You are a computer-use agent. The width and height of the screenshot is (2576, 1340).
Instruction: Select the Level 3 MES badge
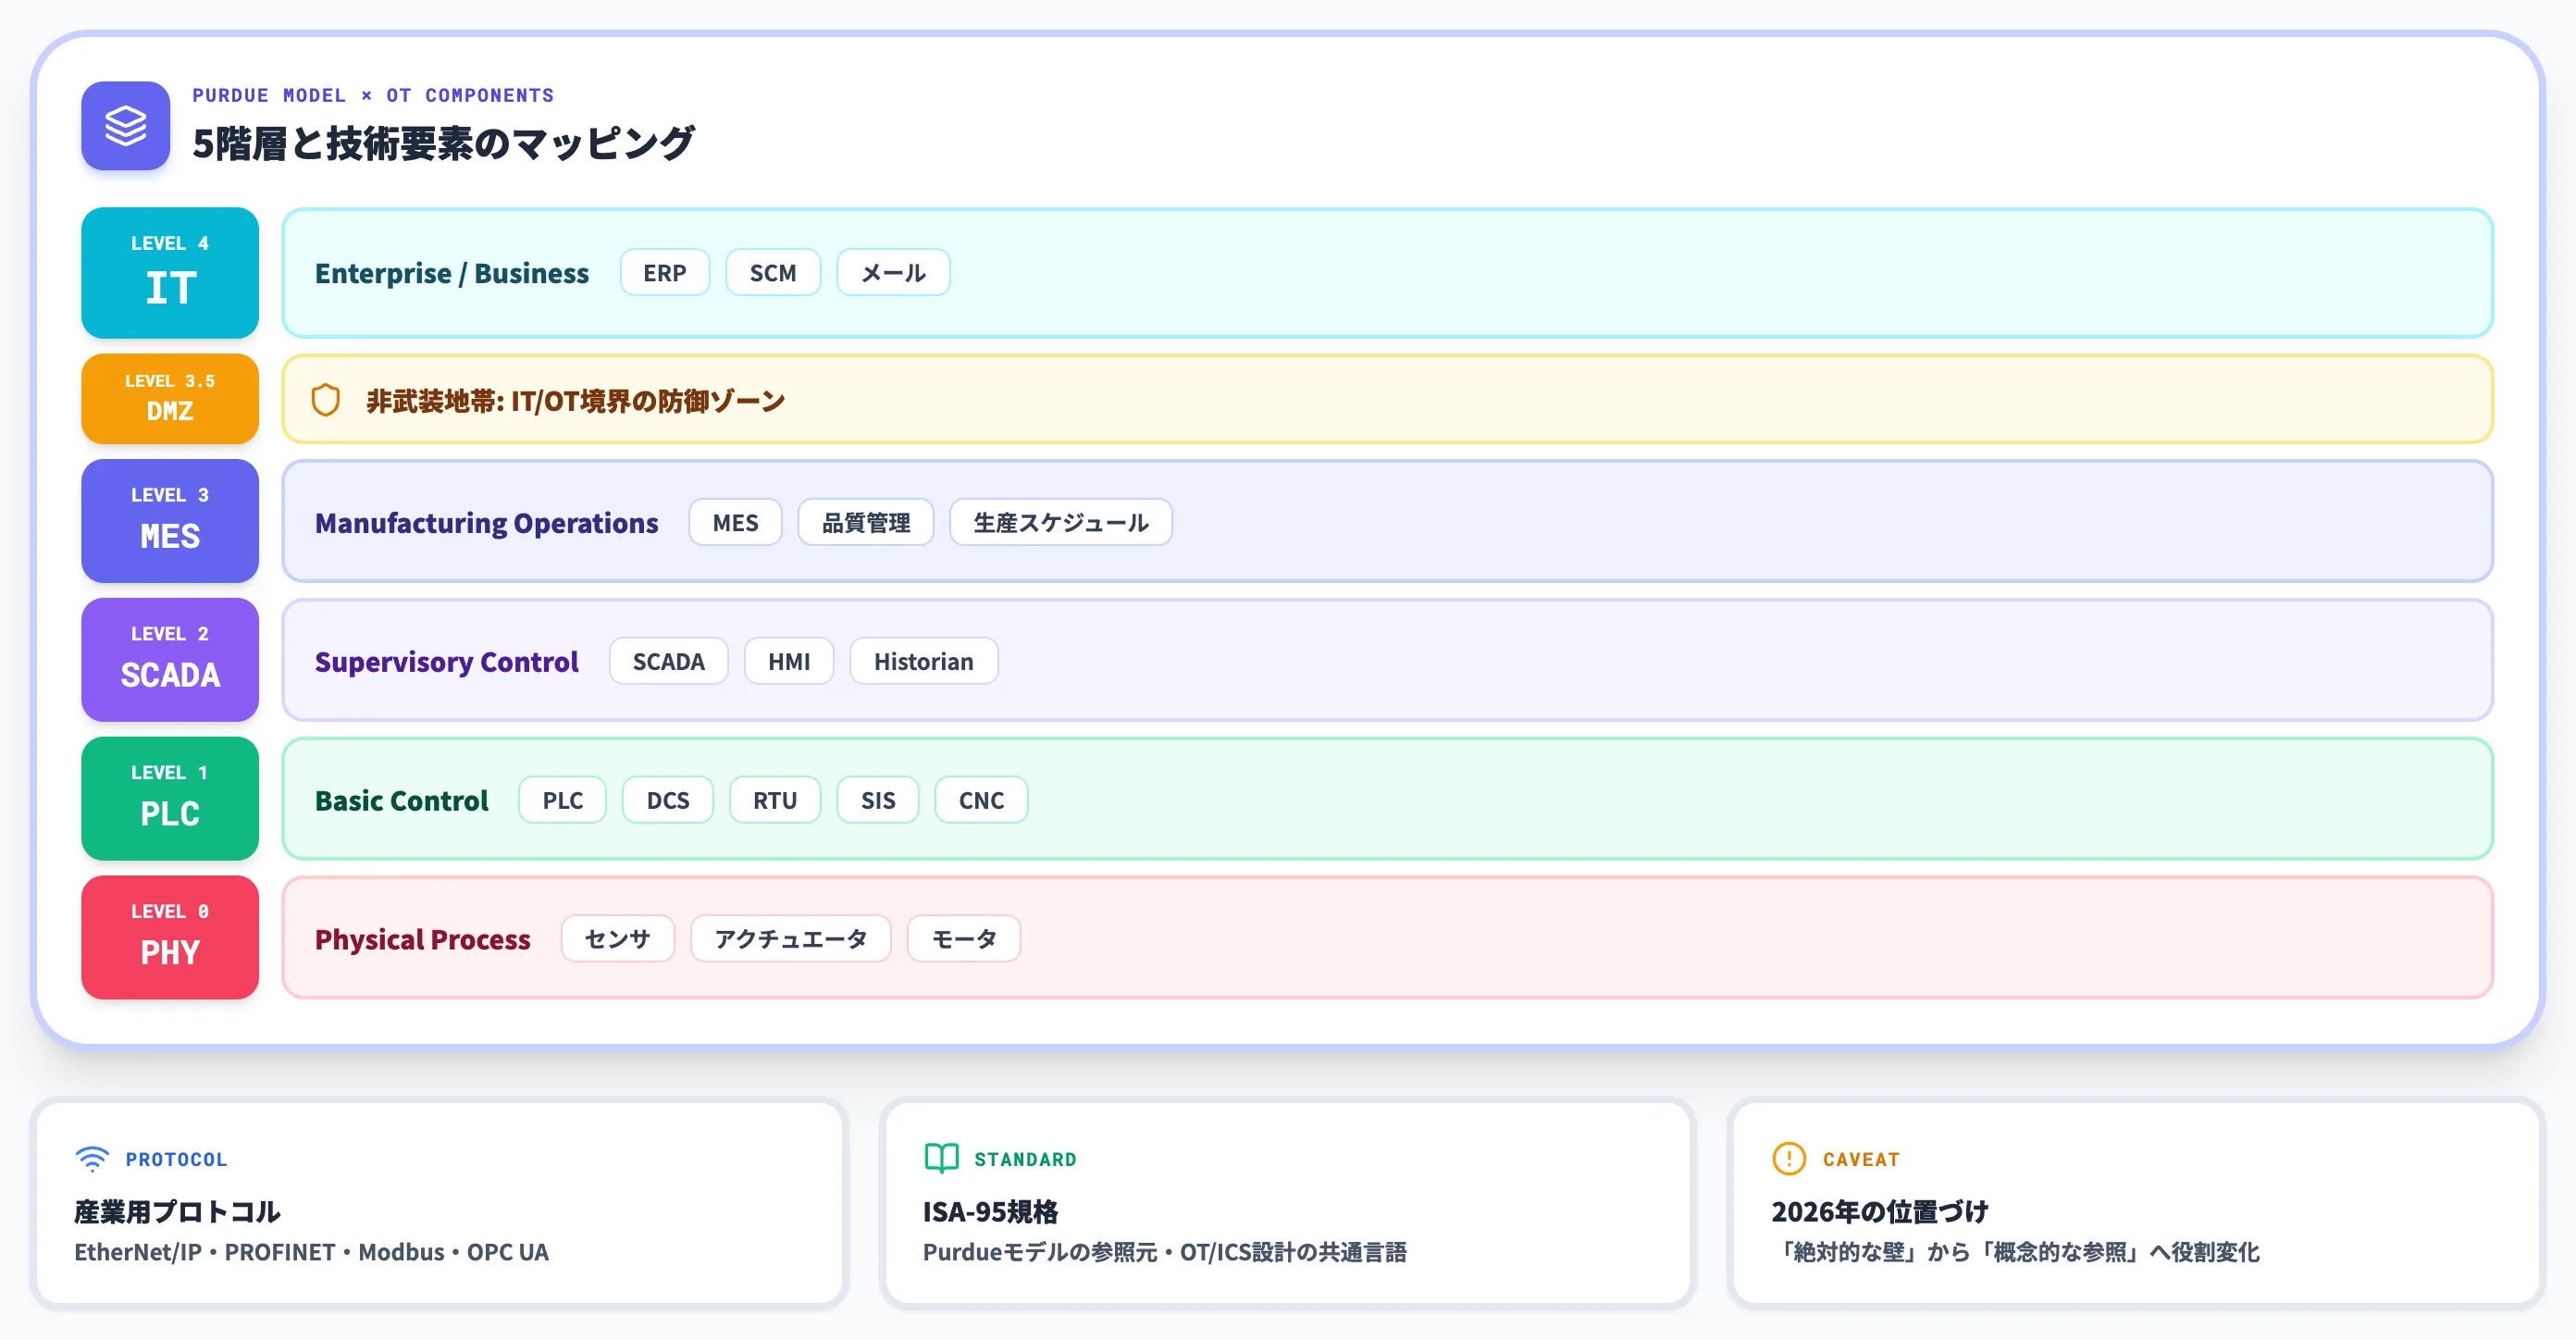pos(170,521)
